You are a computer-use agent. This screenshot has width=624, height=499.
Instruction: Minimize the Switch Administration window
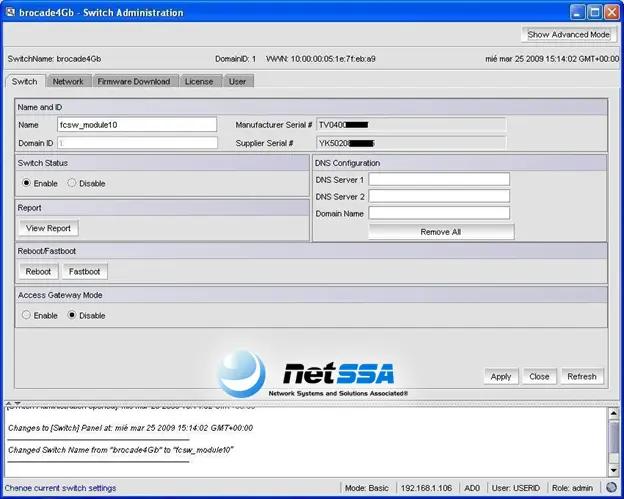point(577,12)
